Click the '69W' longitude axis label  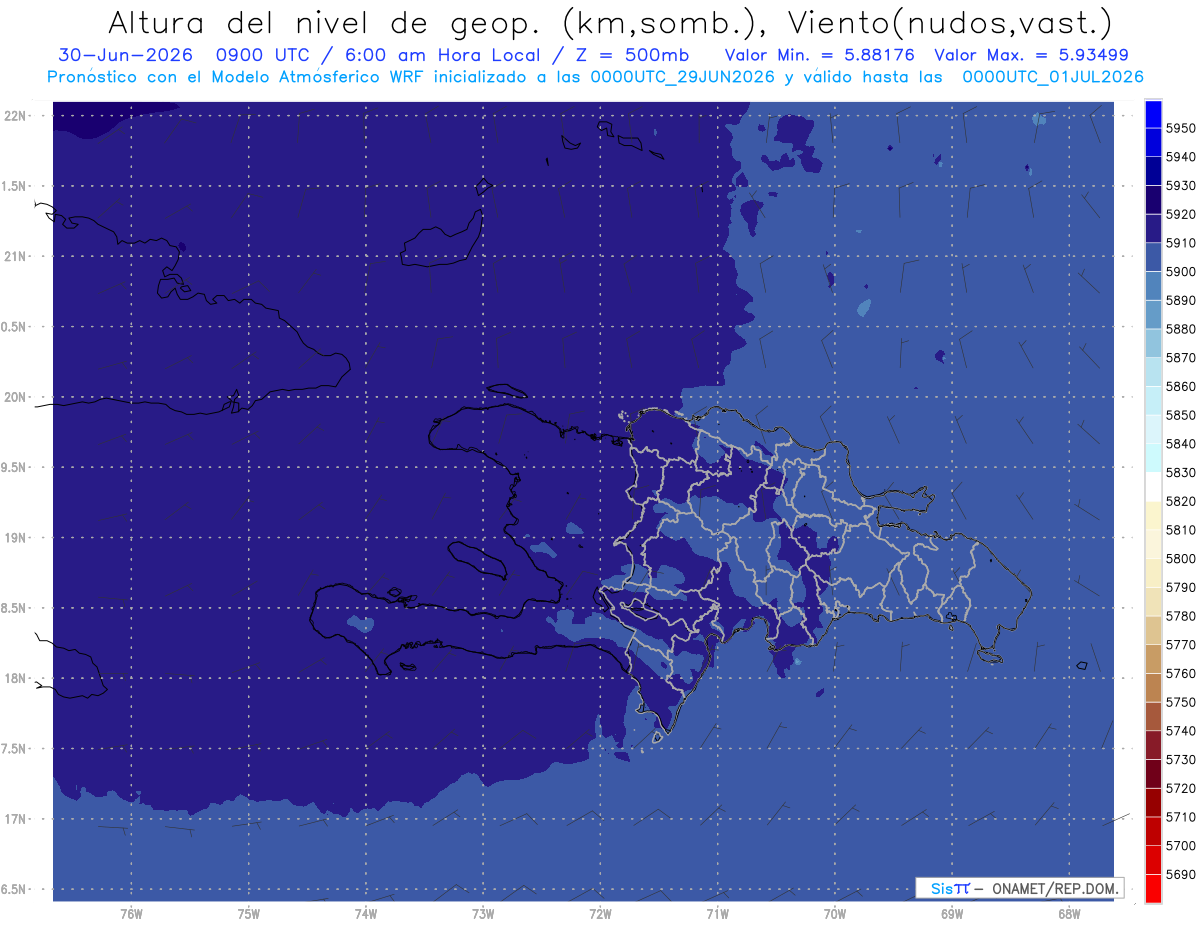tap(952, 914)
